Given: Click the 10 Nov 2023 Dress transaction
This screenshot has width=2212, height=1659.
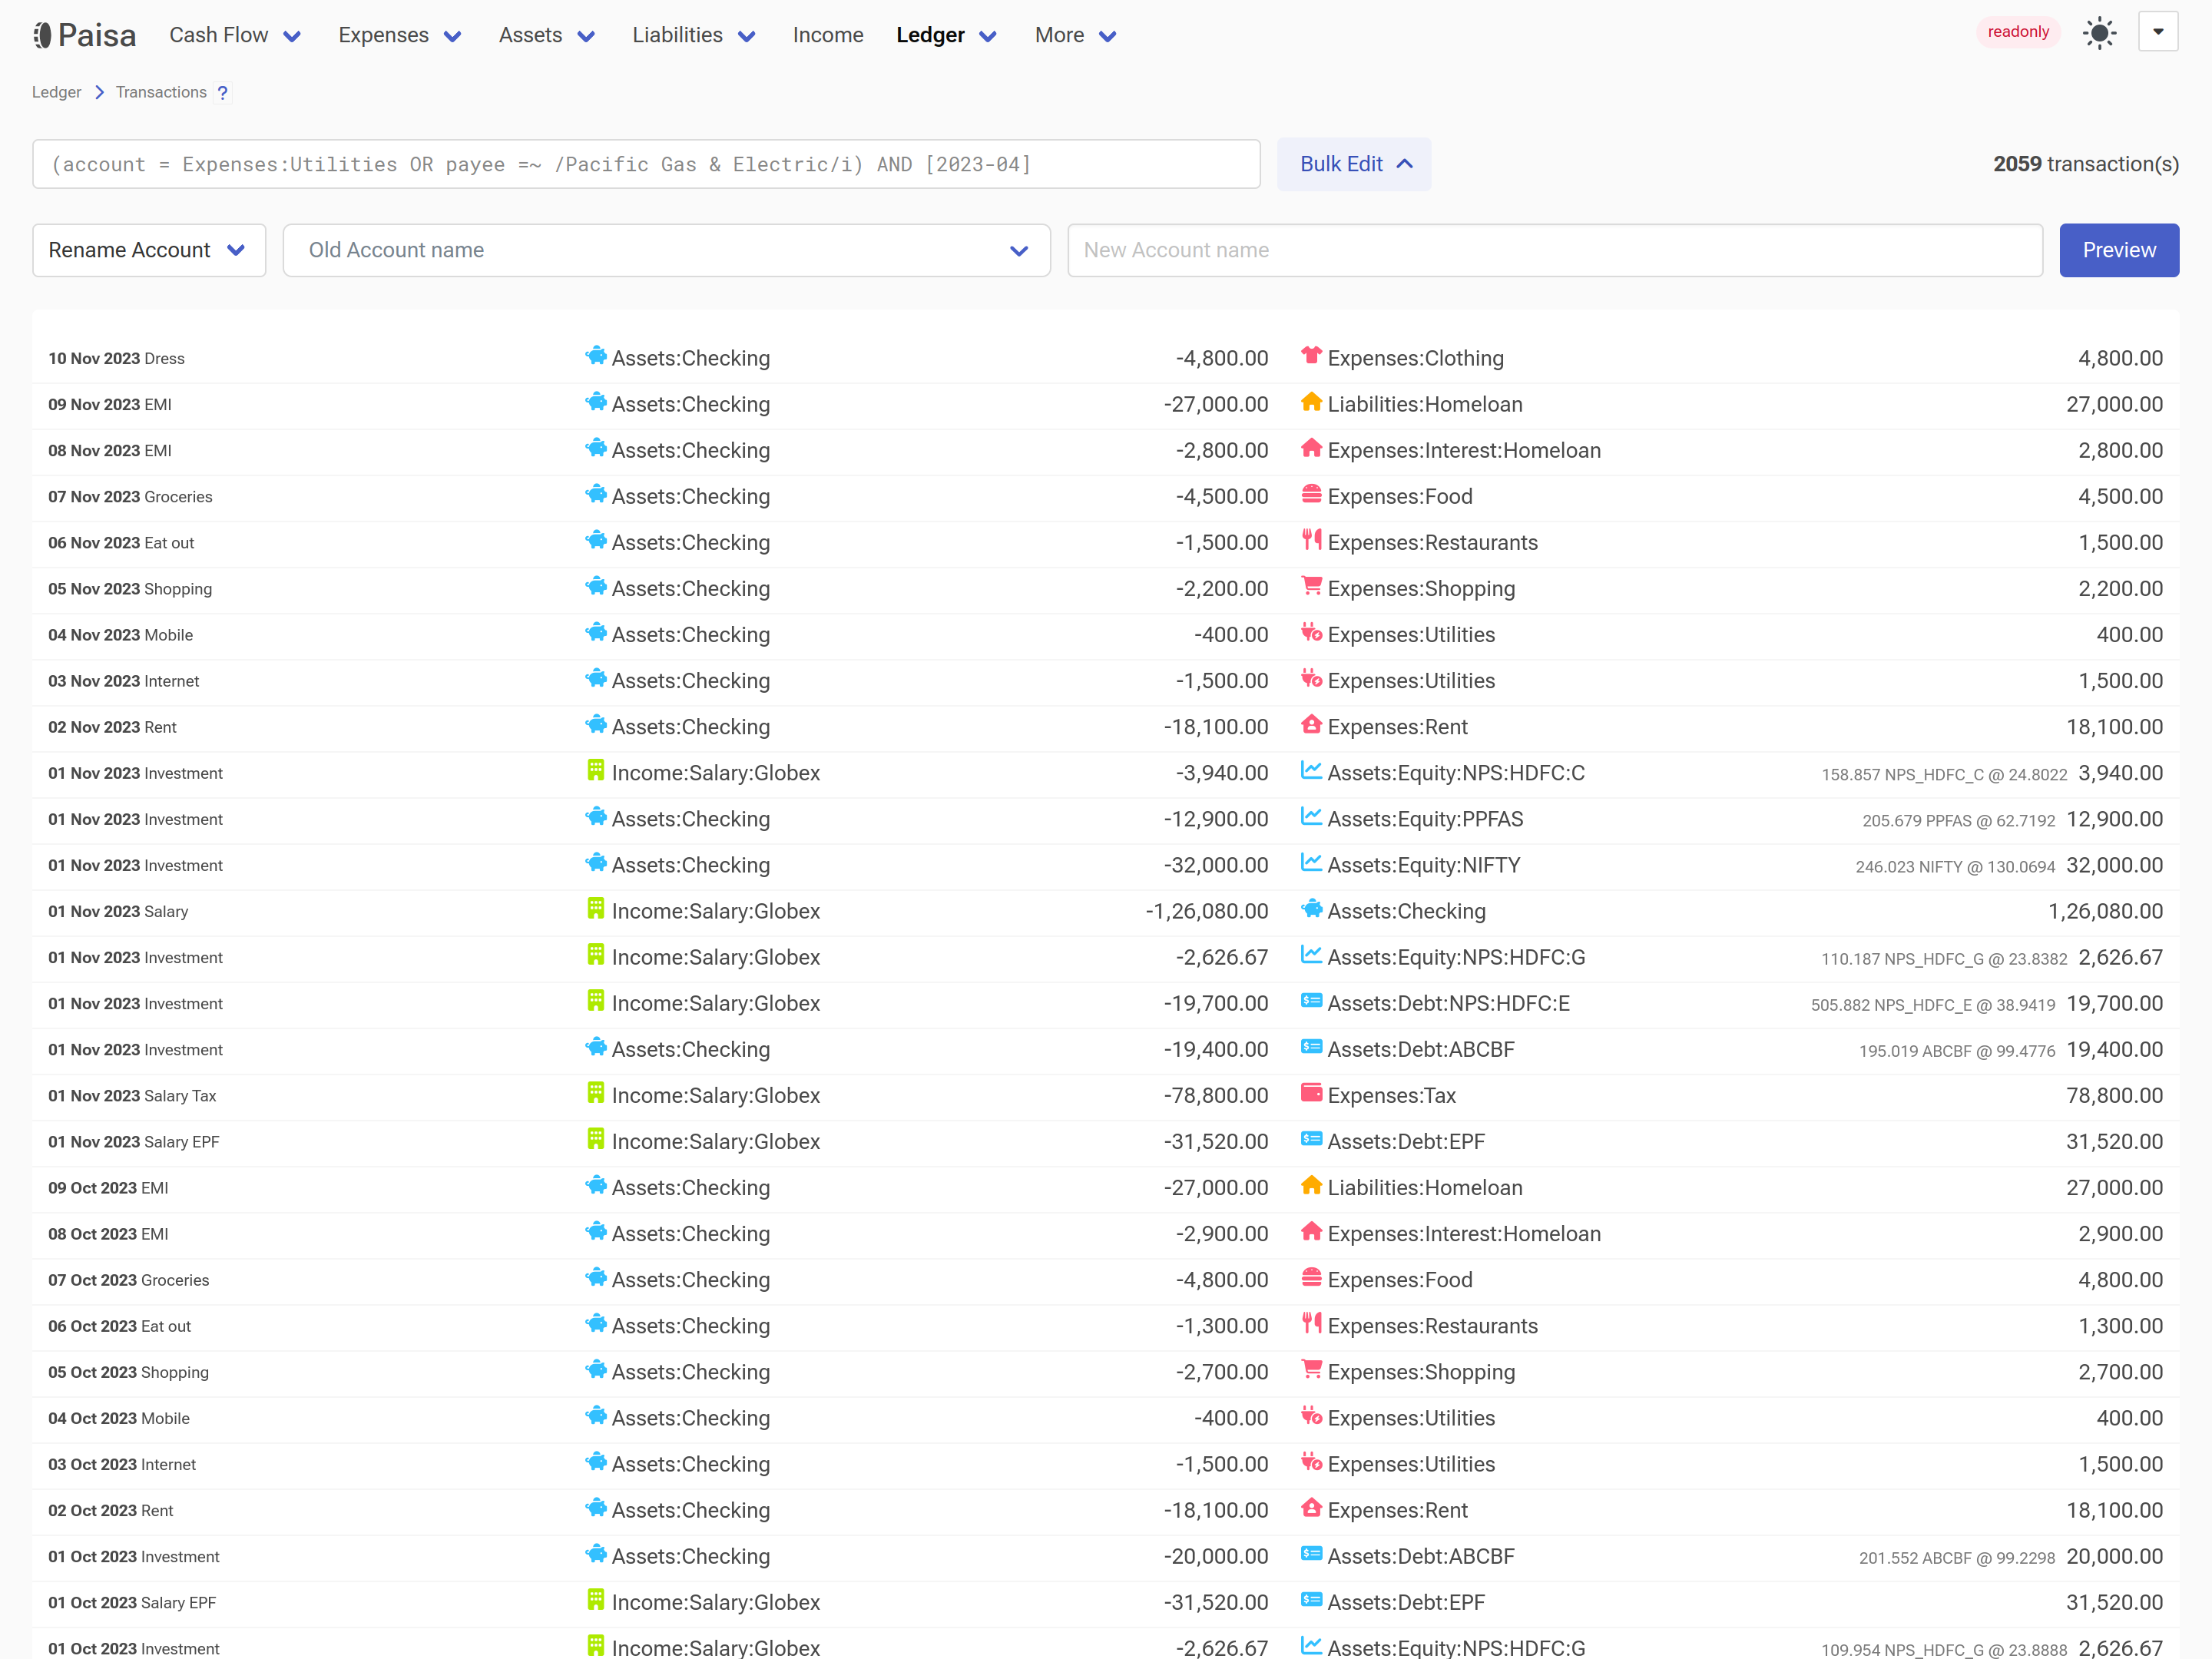Looking at the screenshot, I should [x=116, y=359].
